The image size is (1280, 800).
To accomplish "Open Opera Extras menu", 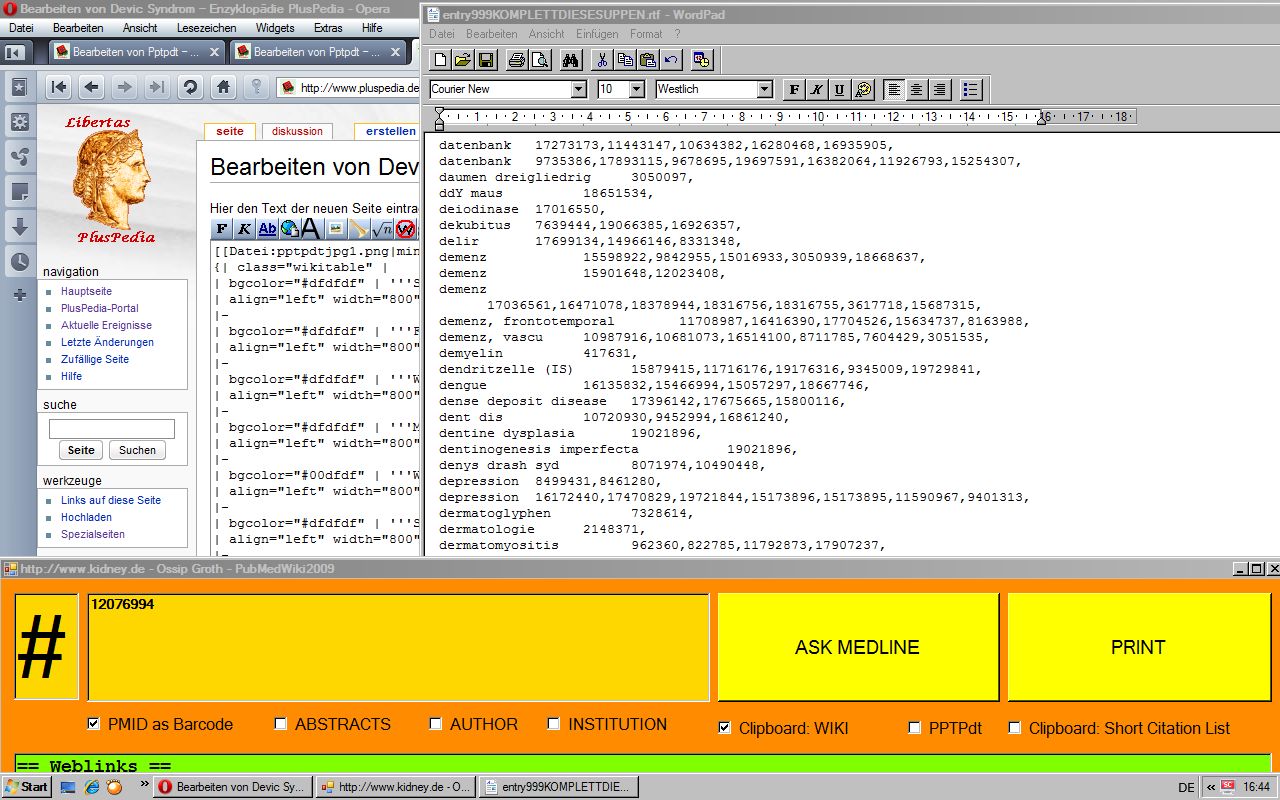I will [327, 28].
